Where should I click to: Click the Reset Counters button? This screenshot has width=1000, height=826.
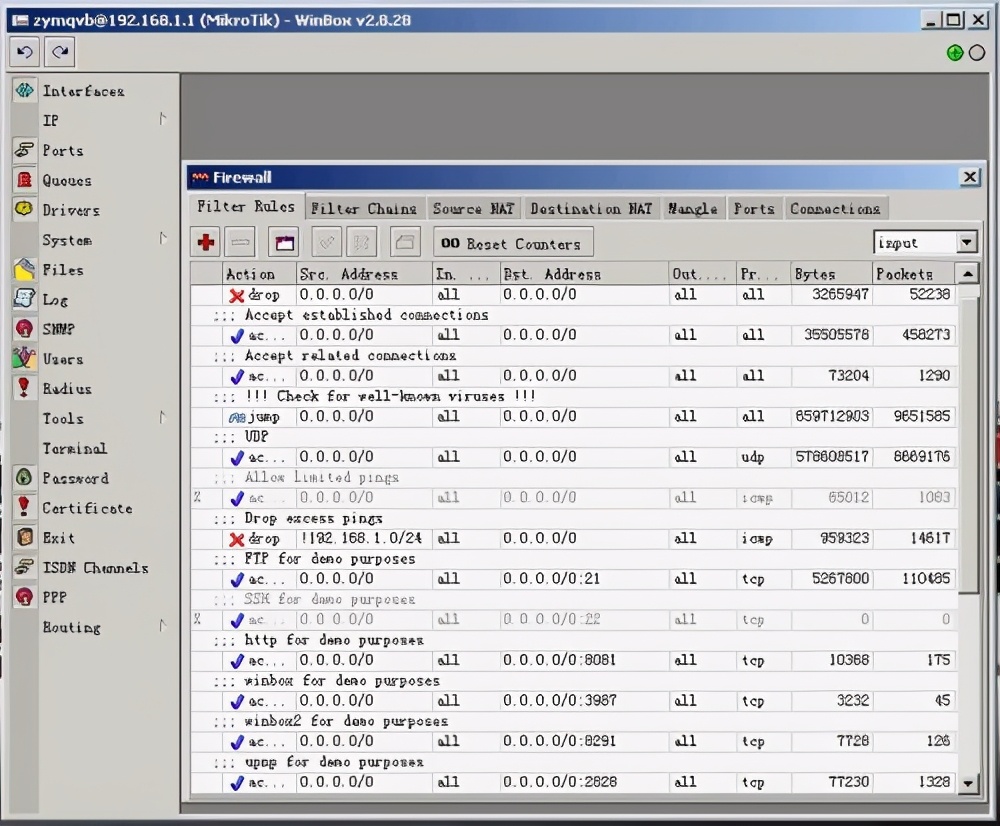513,243
